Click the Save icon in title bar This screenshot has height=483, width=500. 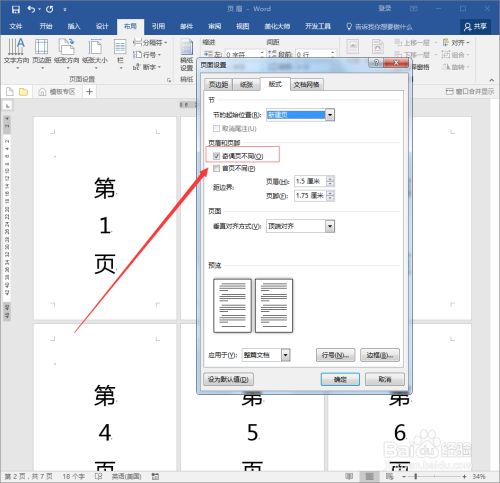(16, 9)
